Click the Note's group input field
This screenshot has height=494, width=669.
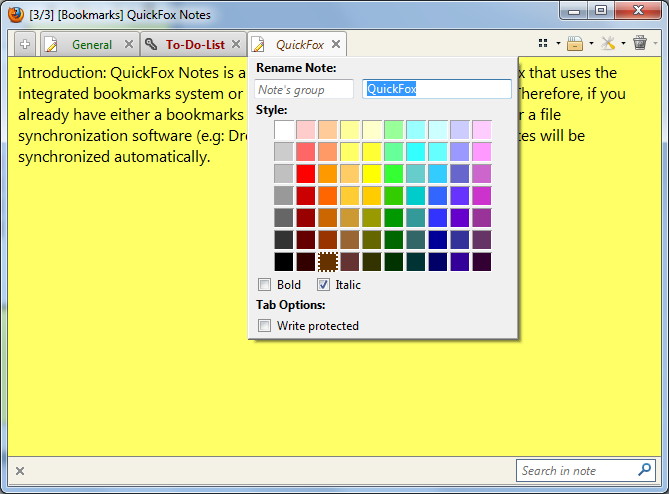point(304,90)
